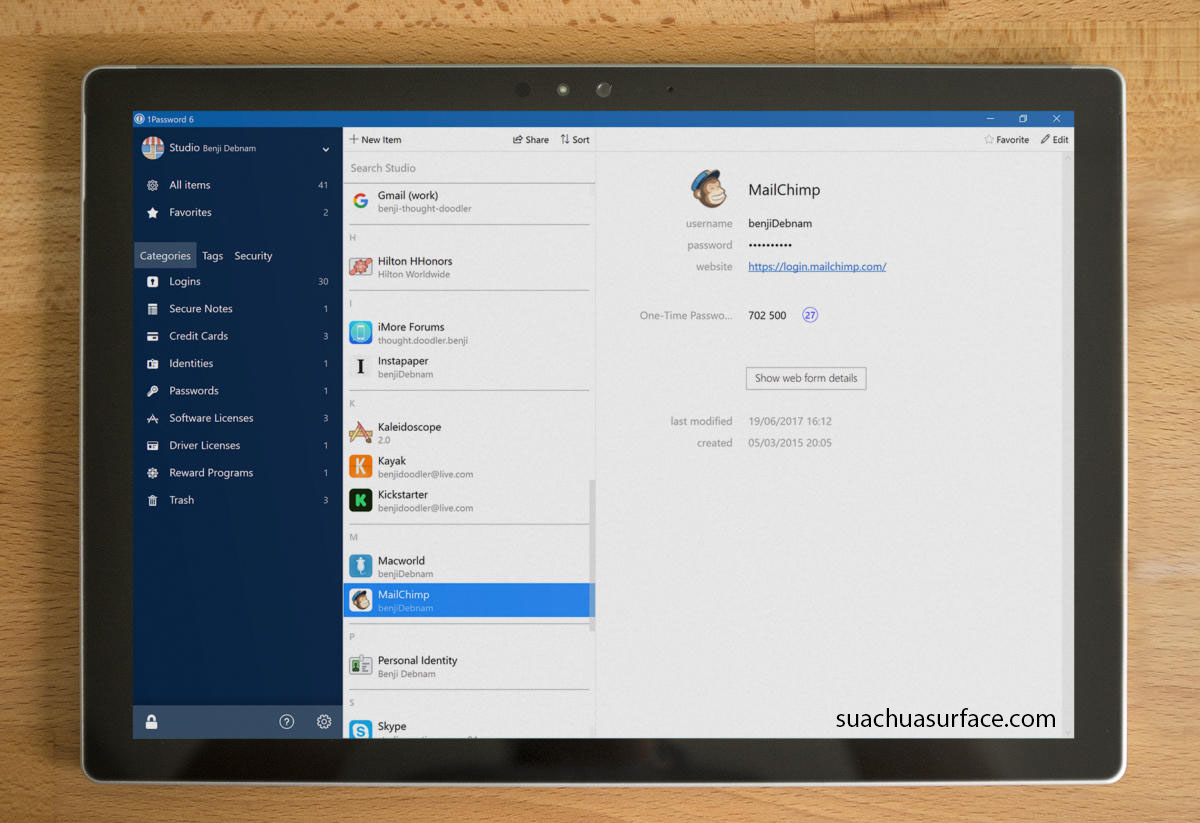Screen dimensions: 1200x823
Task: Click the Hilton Worldwide subtitle
Action: point(414,275)
